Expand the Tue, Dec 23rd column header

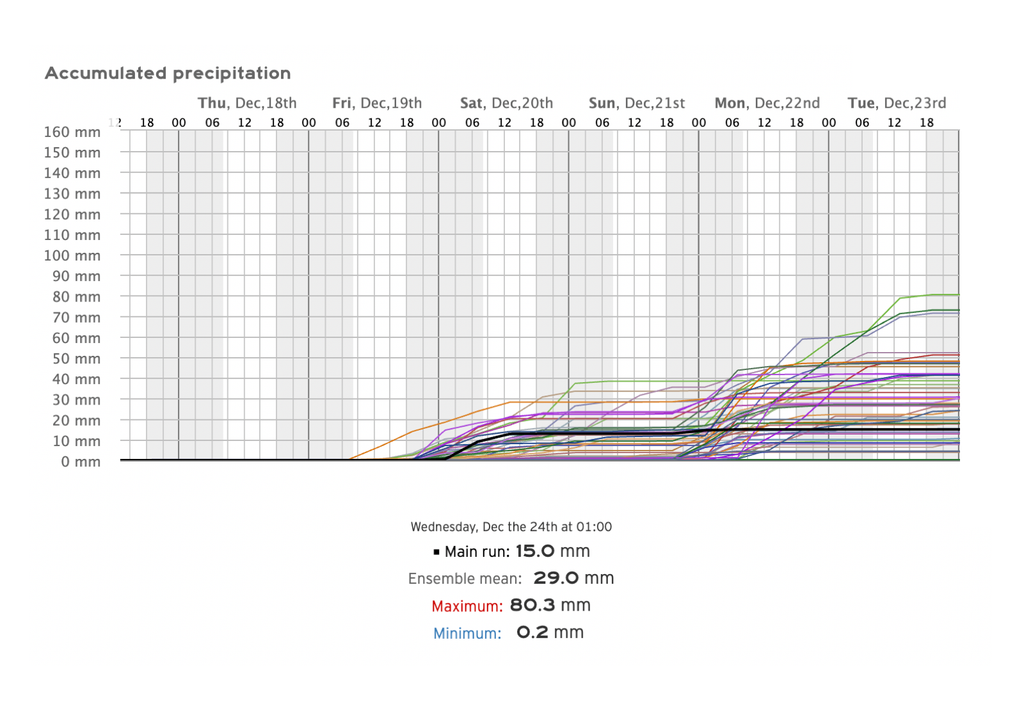click(896, 102)
